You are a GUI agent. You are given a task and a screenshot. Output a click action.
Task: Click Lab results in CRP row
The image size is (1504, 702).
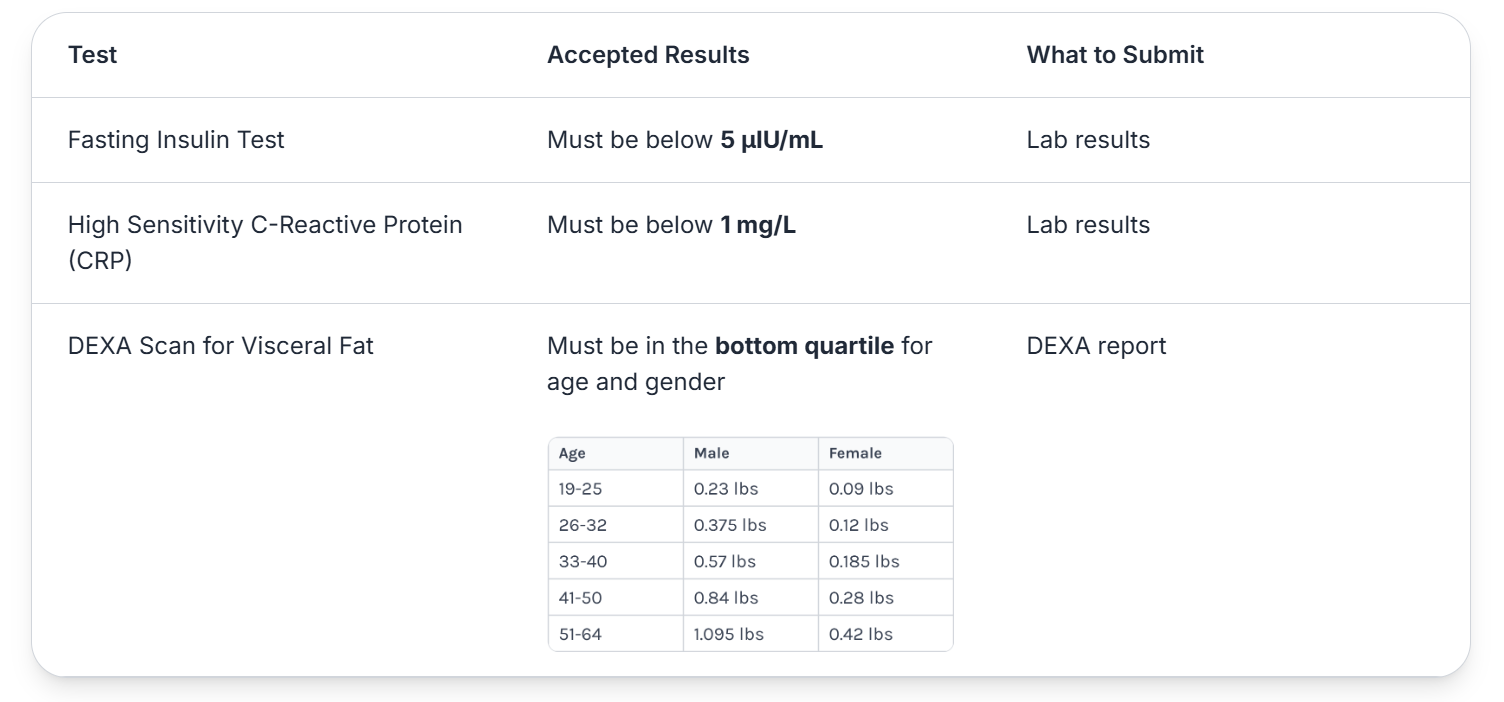(x=1088, y=225)
